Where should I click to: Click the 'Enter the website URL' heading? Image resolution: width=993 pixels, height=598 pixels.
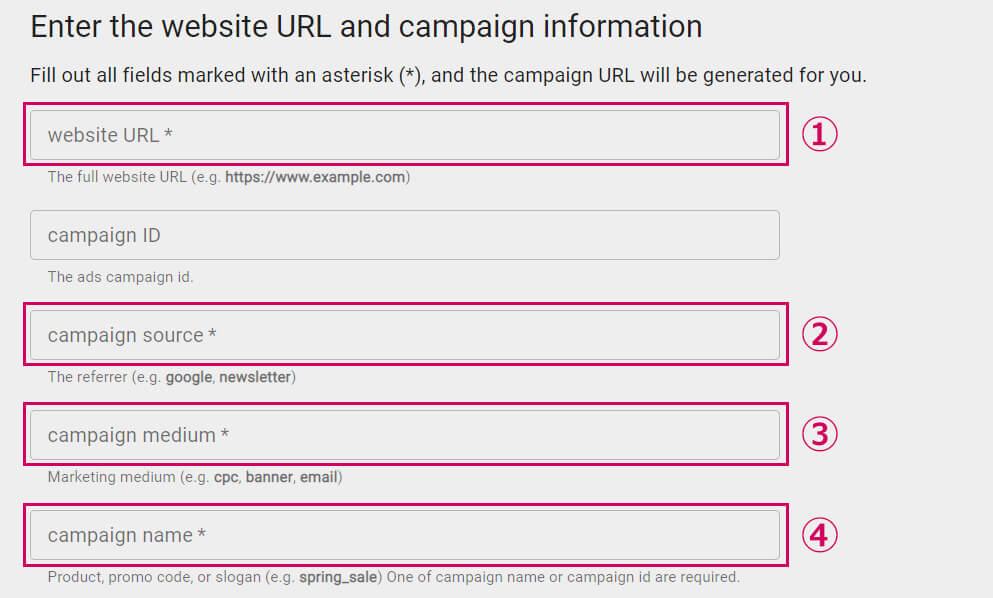(x=366, y=26)
